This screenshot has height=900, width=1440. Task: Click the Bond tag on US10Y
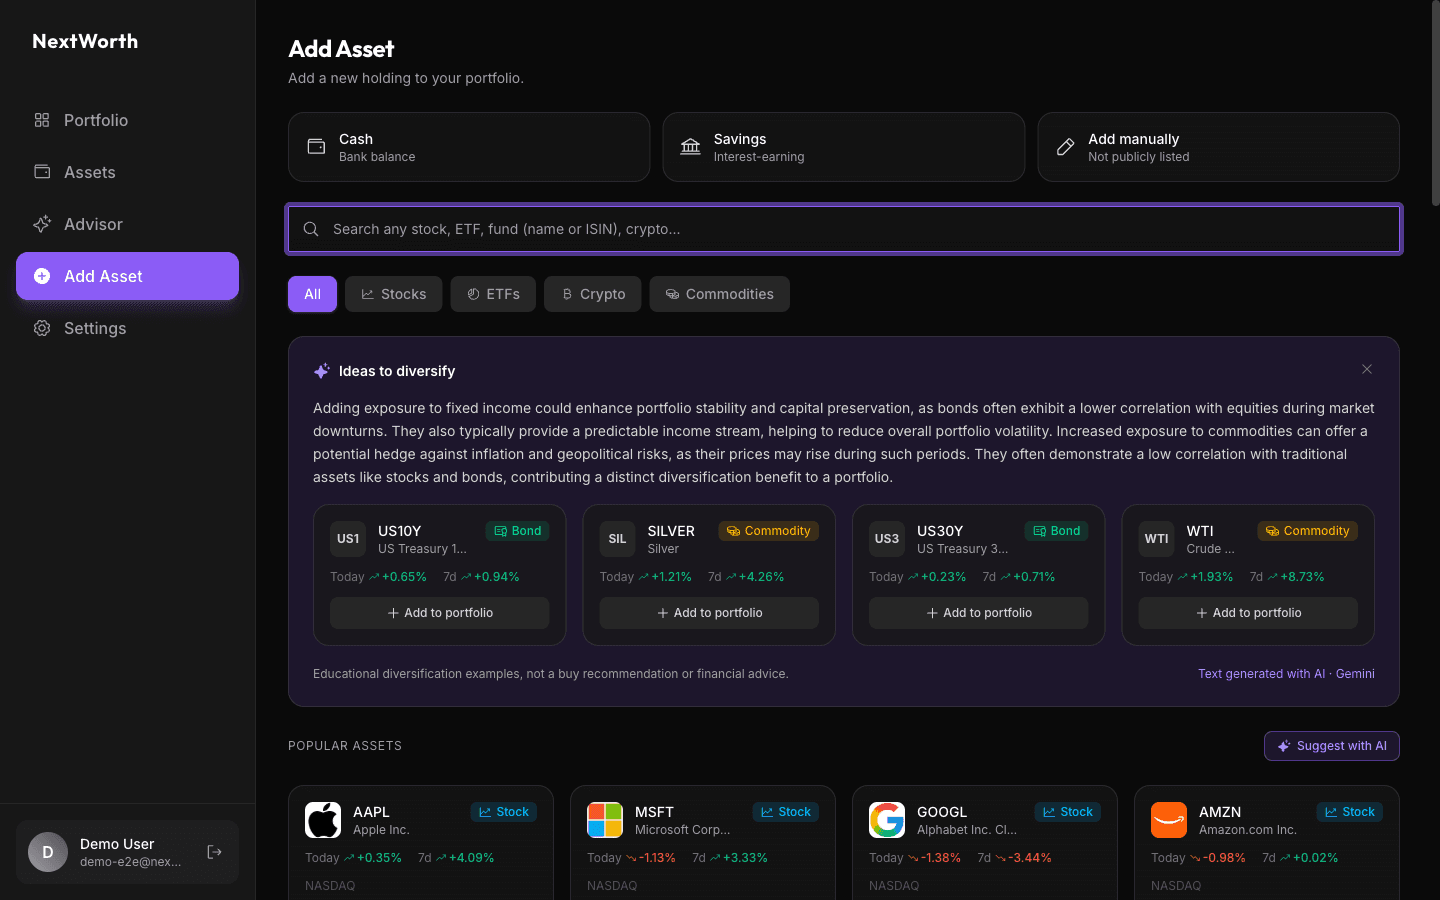[x=518, y=531]
